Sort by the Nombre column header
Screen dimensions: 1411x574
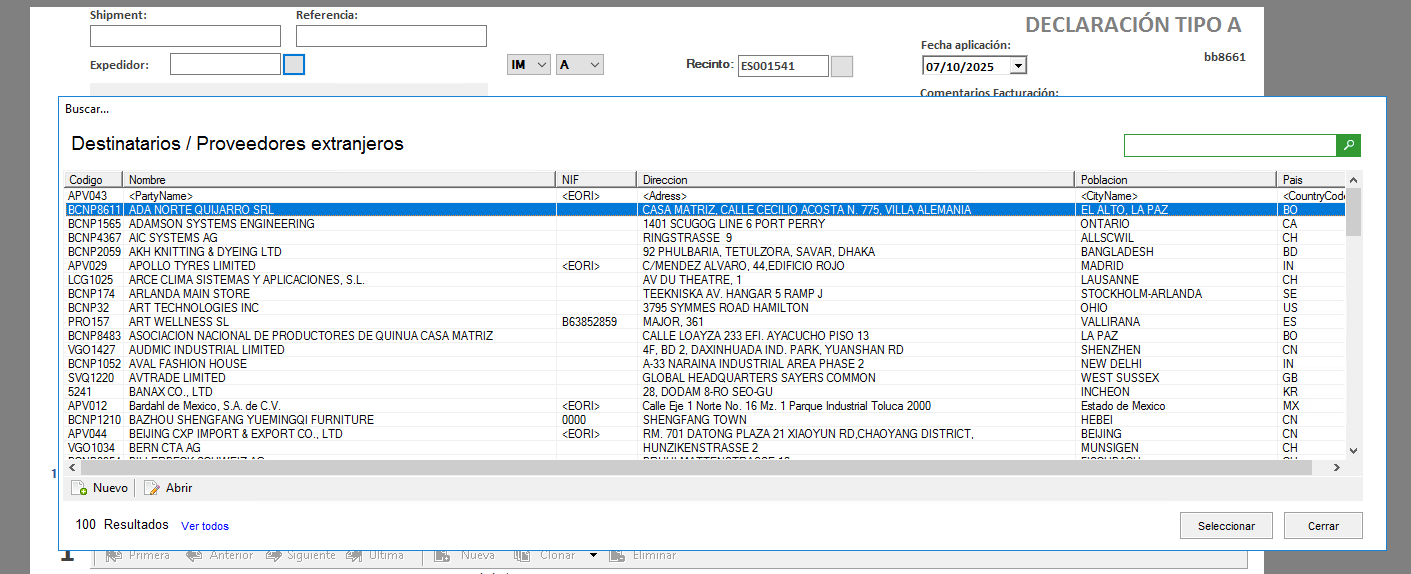(340, 179)
